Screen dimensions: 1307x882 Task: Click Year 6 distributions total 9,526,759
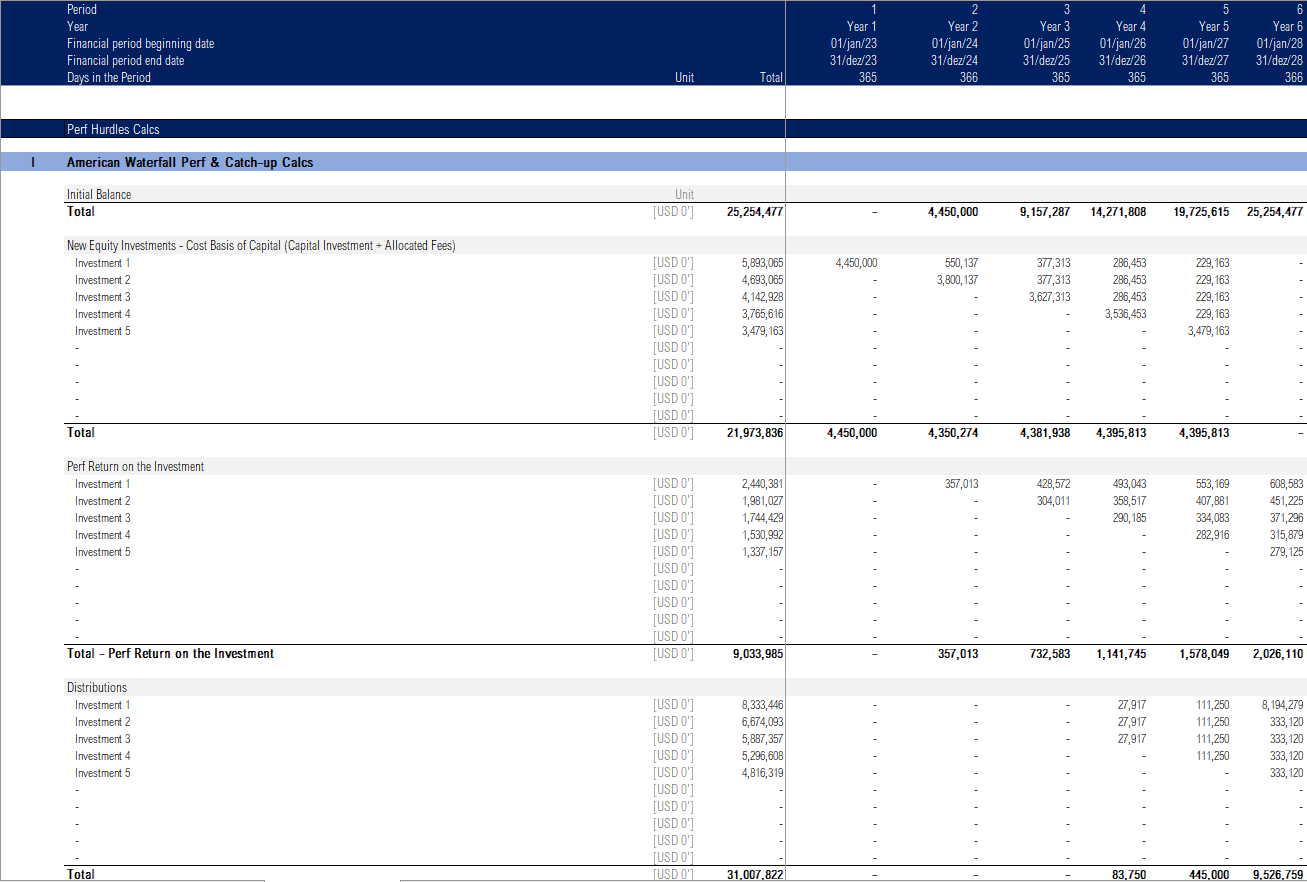(x=1277, y=874)
